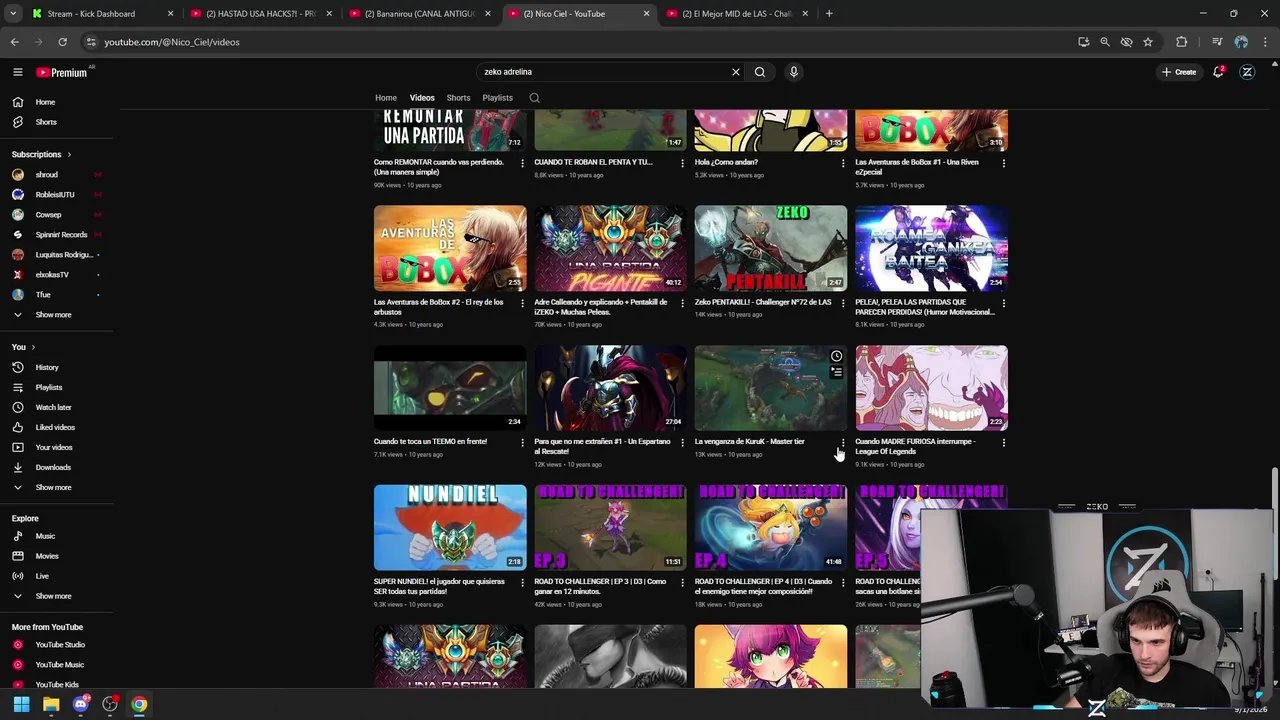1280x720 pixels.
Task: Go back in browser history
Action: click(15, 42)
